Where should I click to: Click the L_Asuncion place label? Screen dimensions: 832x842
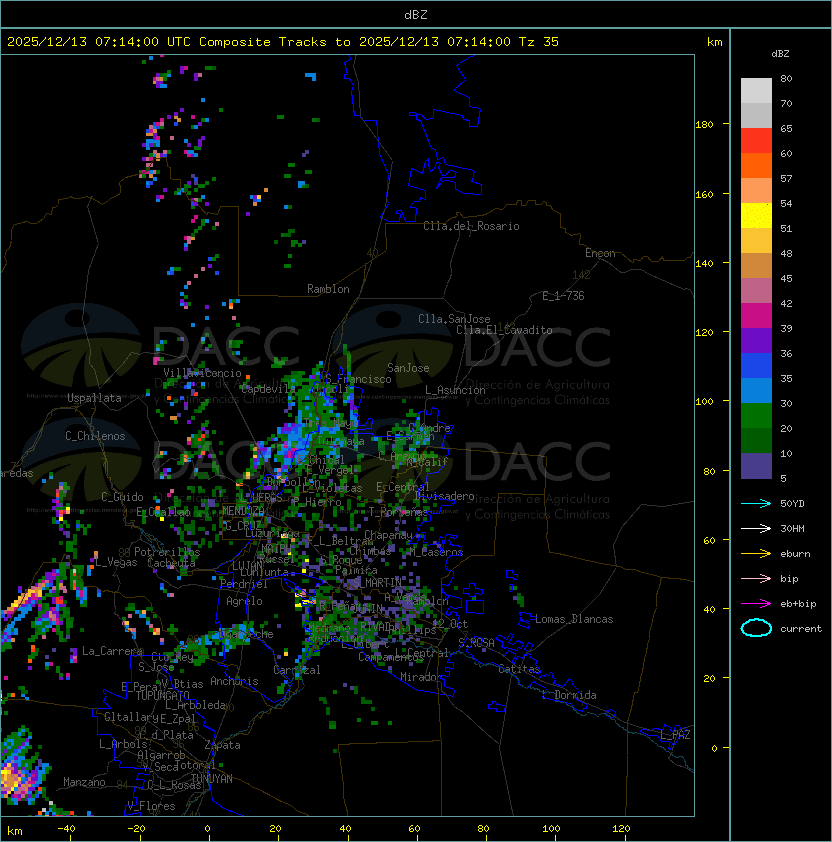tap(455, 390)
